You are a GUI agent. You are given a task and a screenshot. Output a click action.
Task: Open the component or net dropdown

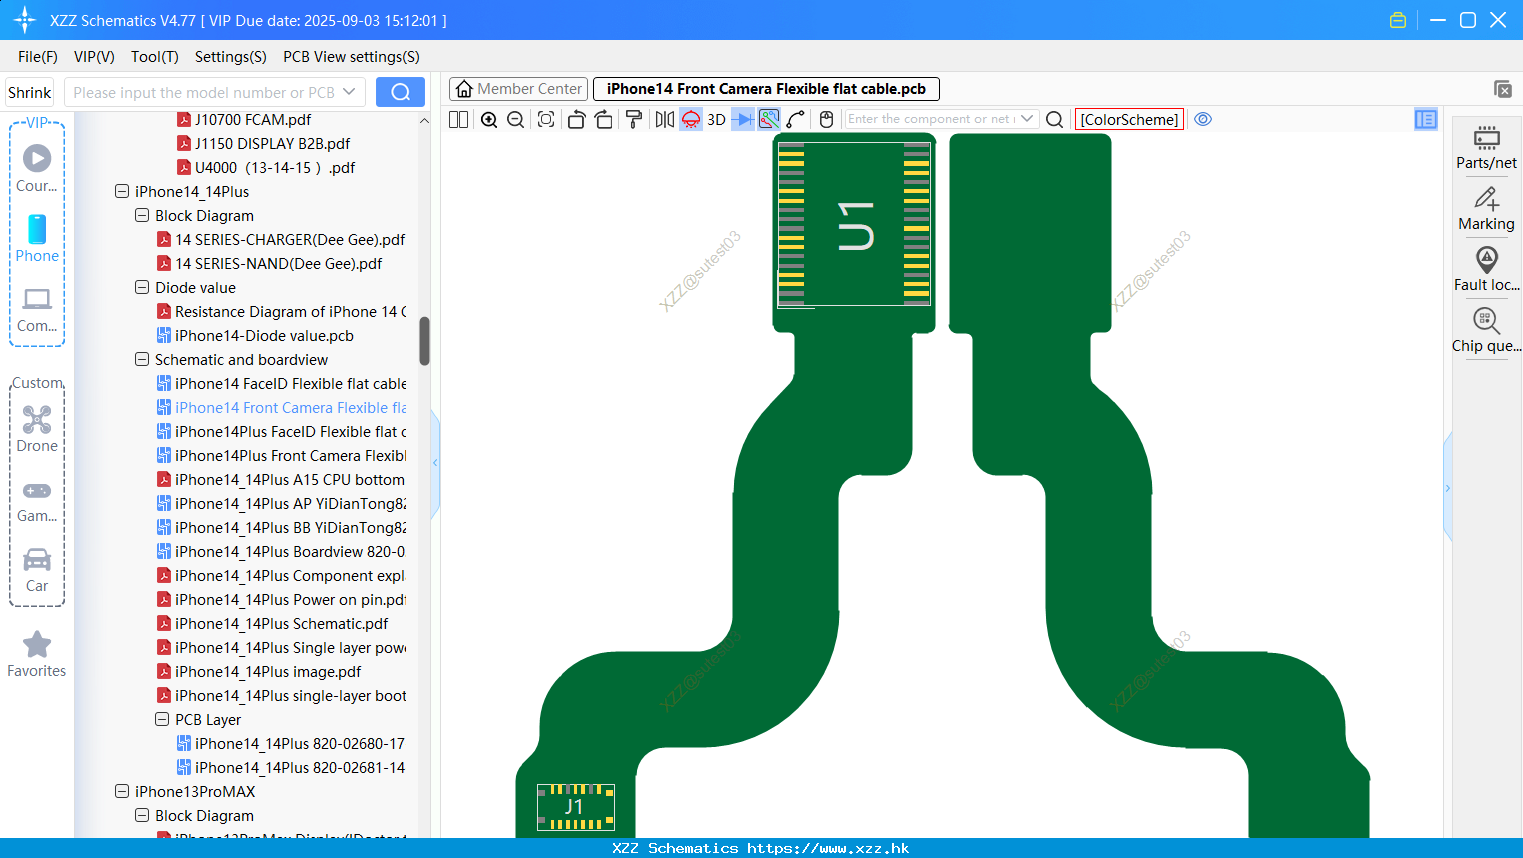tap(1027, 119)
